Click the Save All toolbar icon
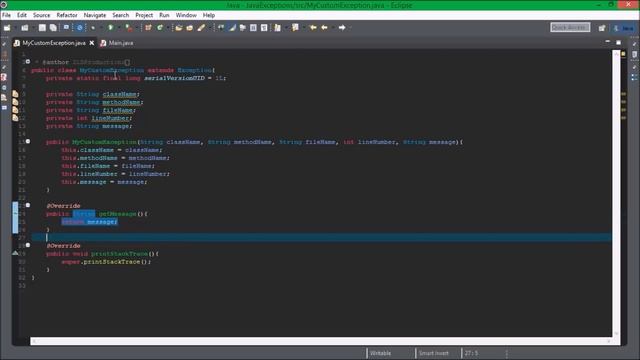 click(53, 28)
